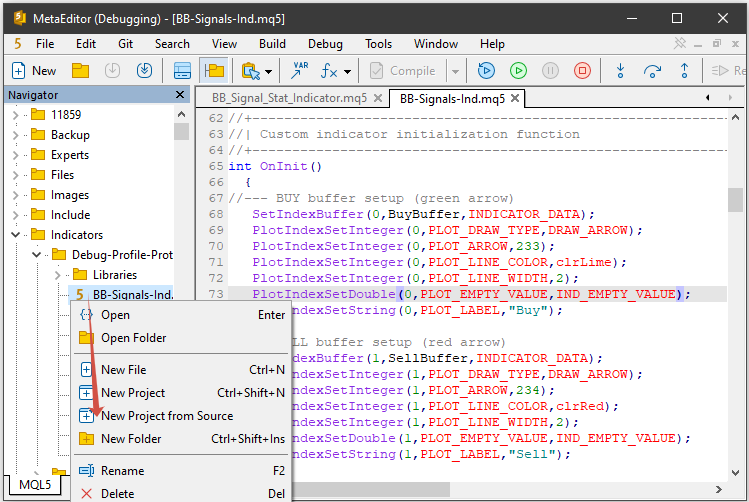Open the Edit menu
This screenshot has height=502, width=749.
[86, 44]
